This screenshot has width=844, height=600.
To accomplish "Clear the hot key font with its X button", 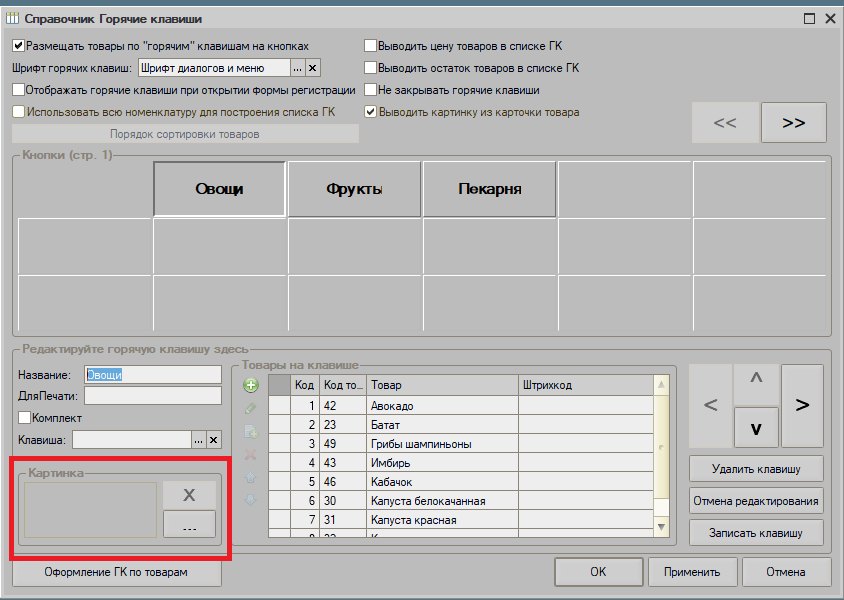I will [x=313, y=68].
